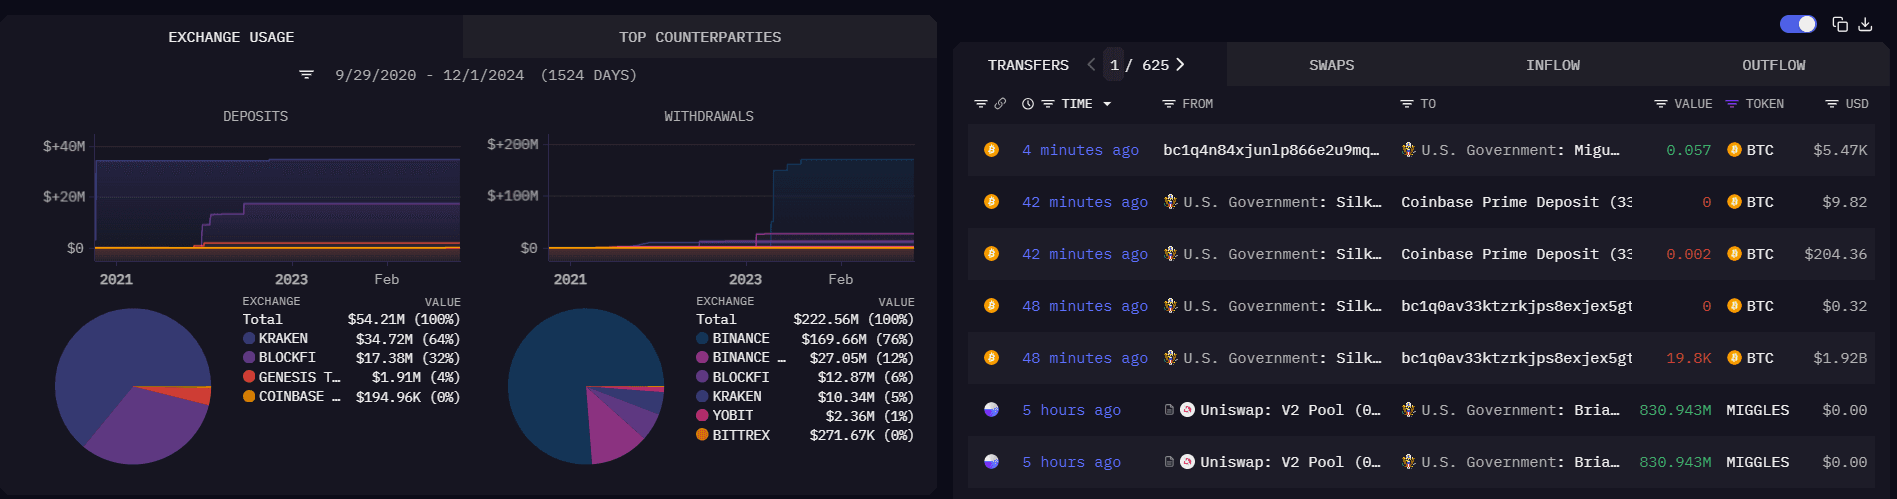Click Bitcoin chain icon in the $1.92B row
Screen dimensions: 1897x499
[991, 358]
